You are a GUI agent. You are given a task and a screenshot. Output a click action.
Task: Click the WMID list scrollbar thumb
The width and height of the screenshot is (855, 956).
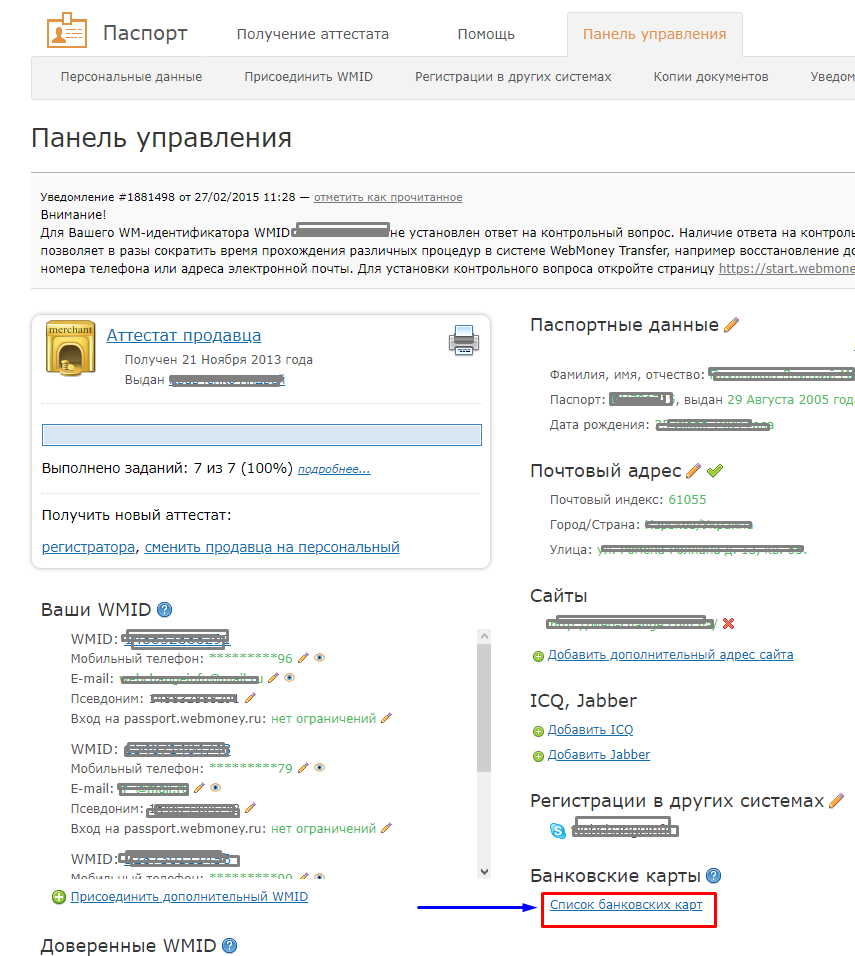(484, 707)
